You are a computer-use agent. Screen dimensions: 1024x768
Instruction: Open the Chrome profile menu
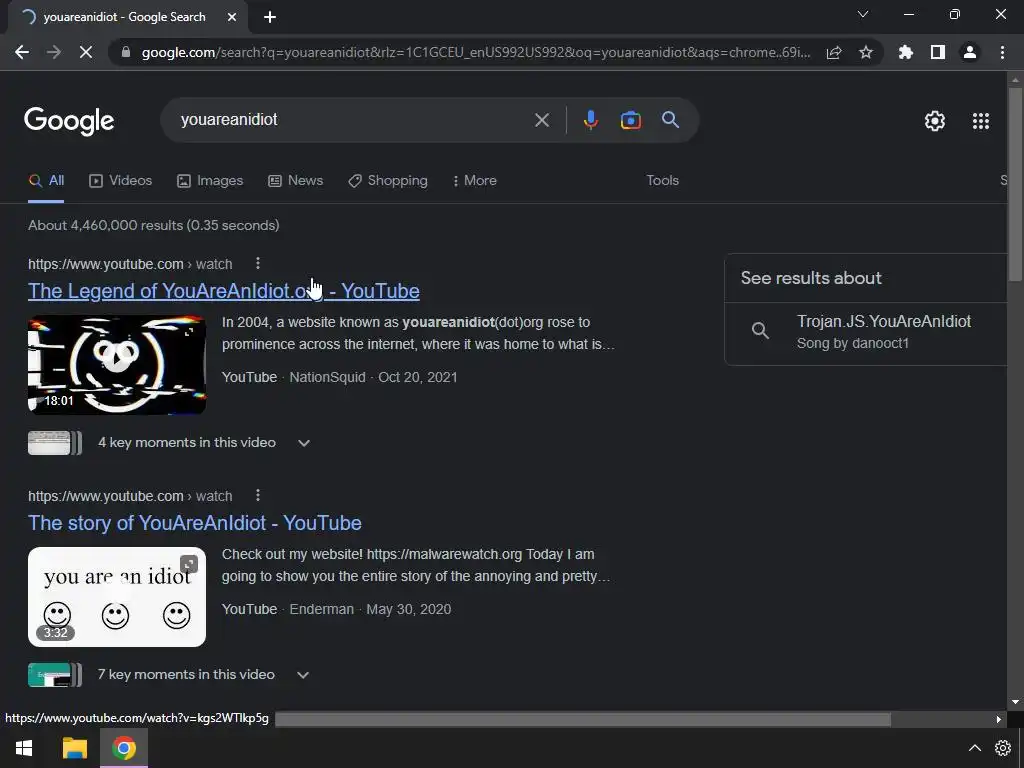tap(970, 52)
